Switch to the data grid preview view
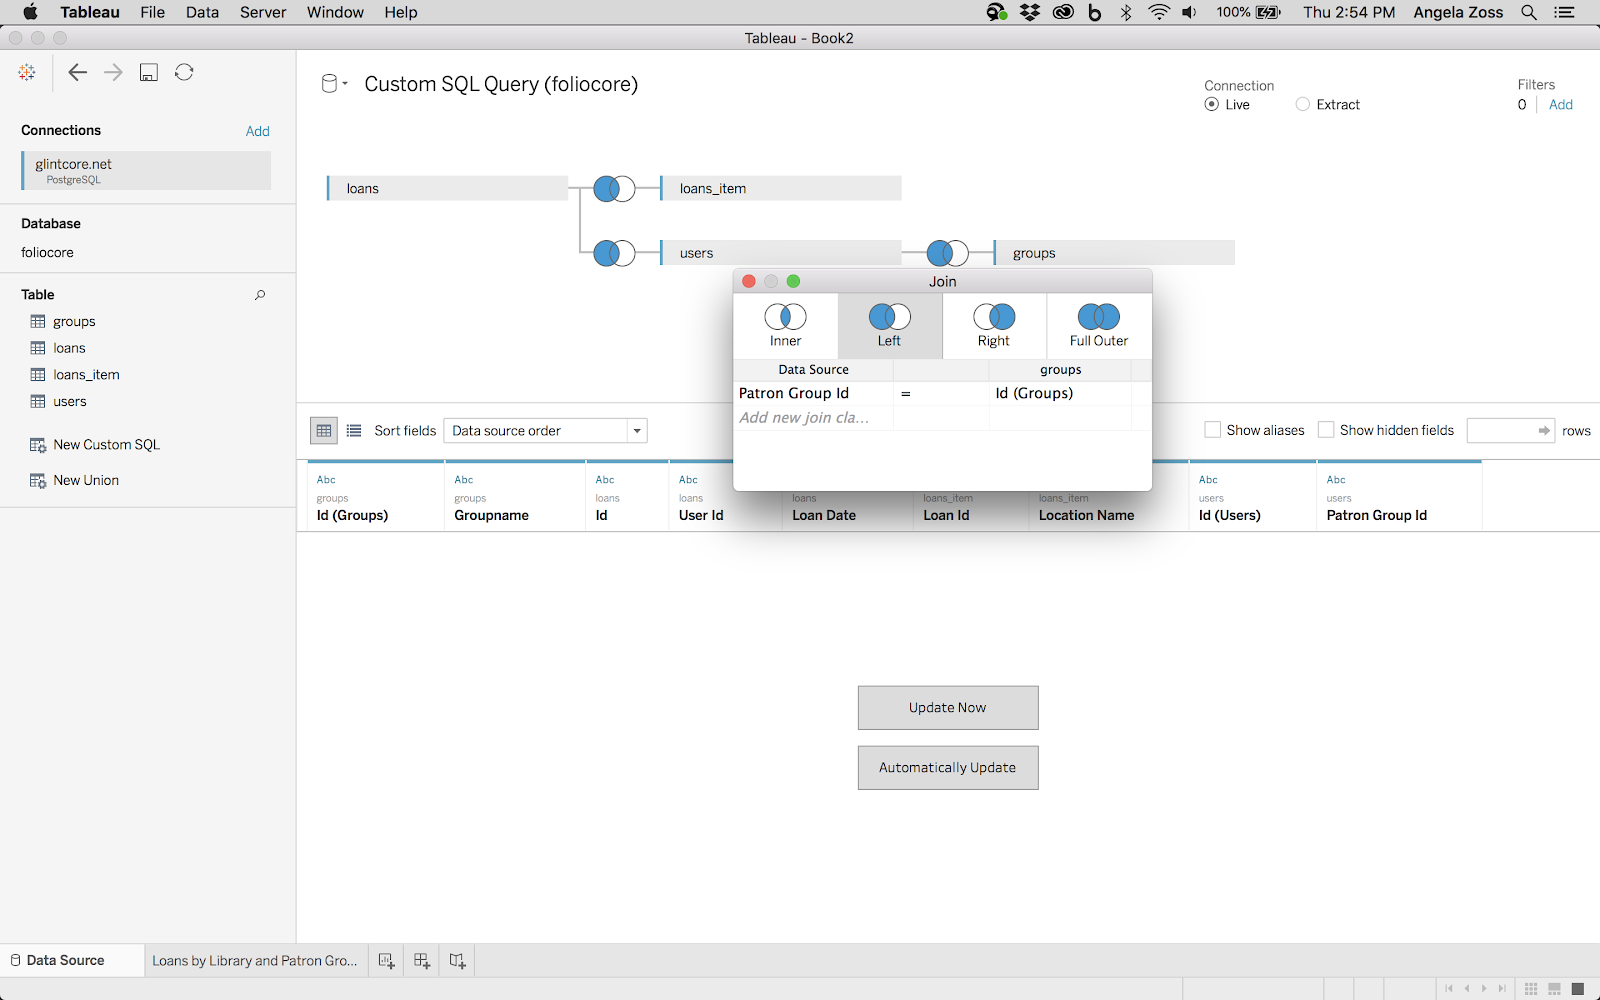1600x1000 pixels. [324, 431]
